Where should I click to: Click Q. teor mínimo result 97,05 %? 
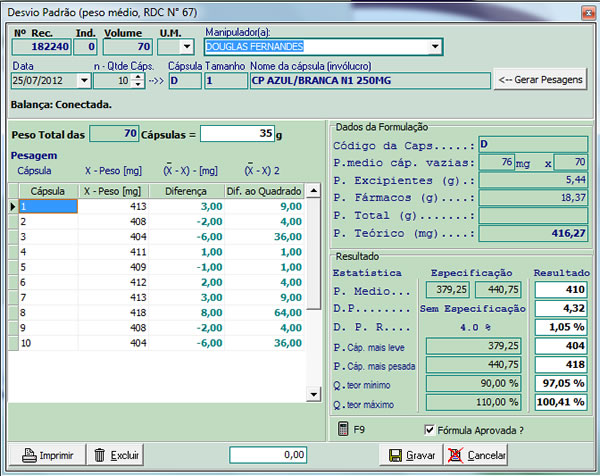tap(561, 383)
